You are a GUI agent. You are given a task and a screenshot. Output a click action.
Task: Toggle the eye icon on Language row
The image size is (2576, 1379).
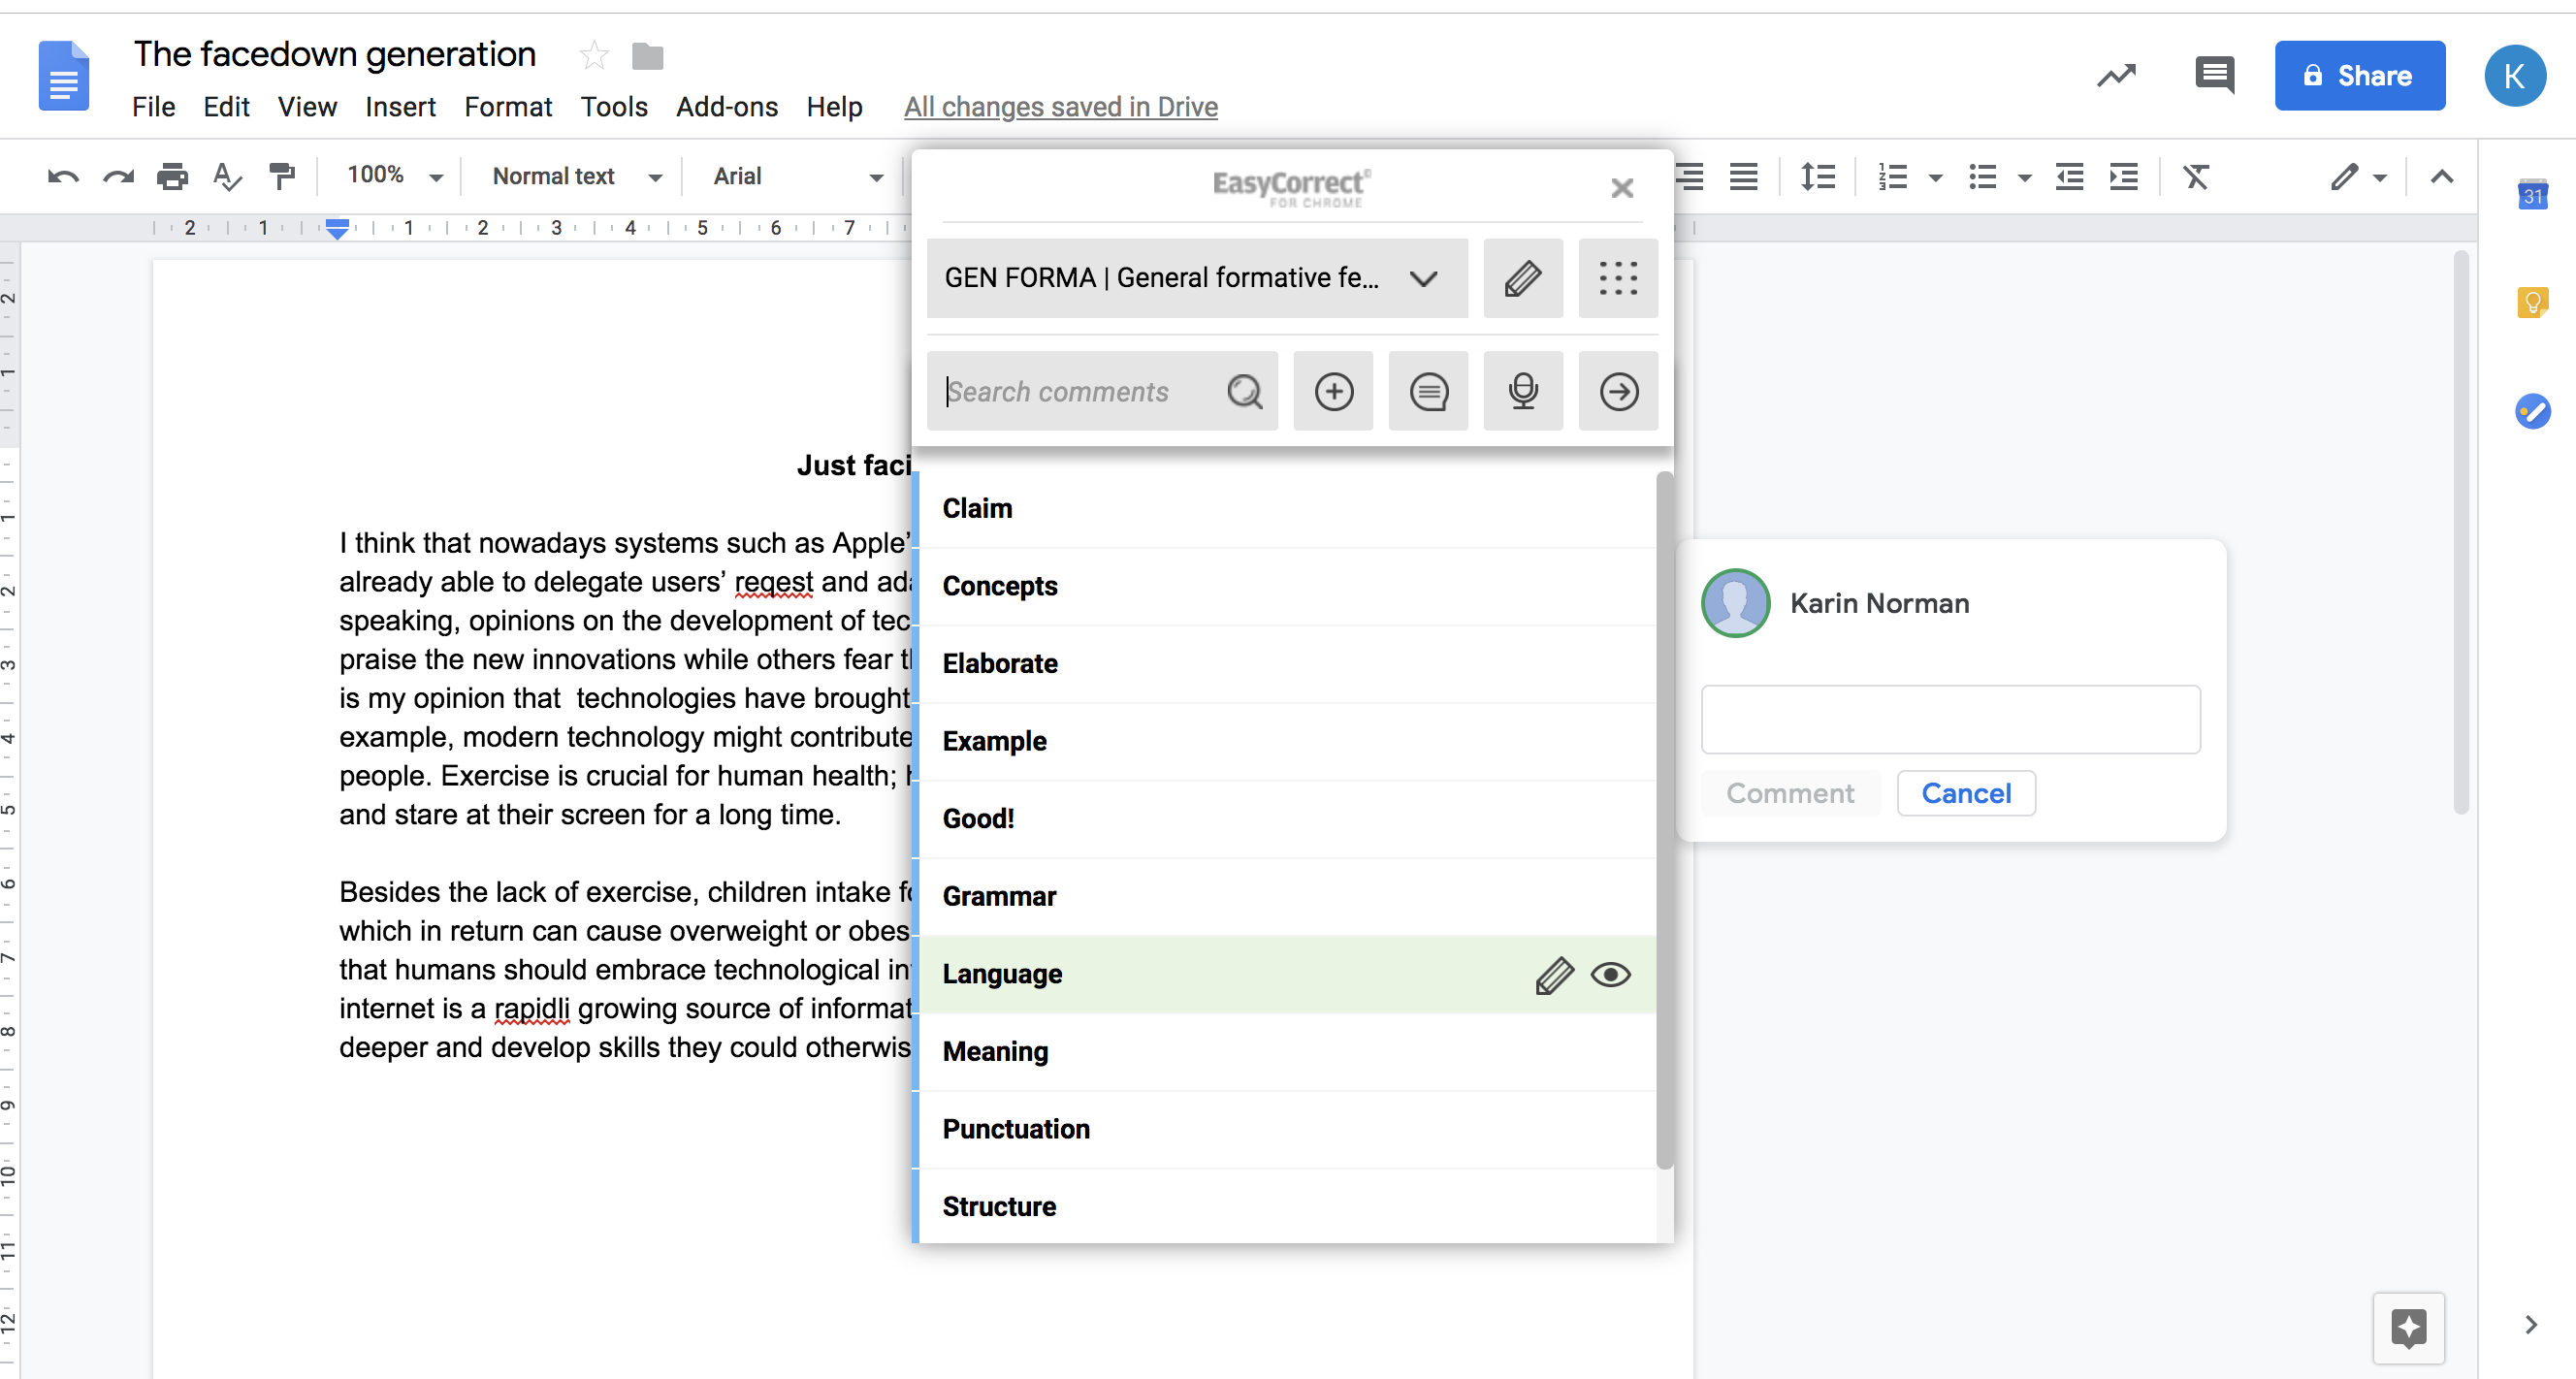click(1610, 974)
